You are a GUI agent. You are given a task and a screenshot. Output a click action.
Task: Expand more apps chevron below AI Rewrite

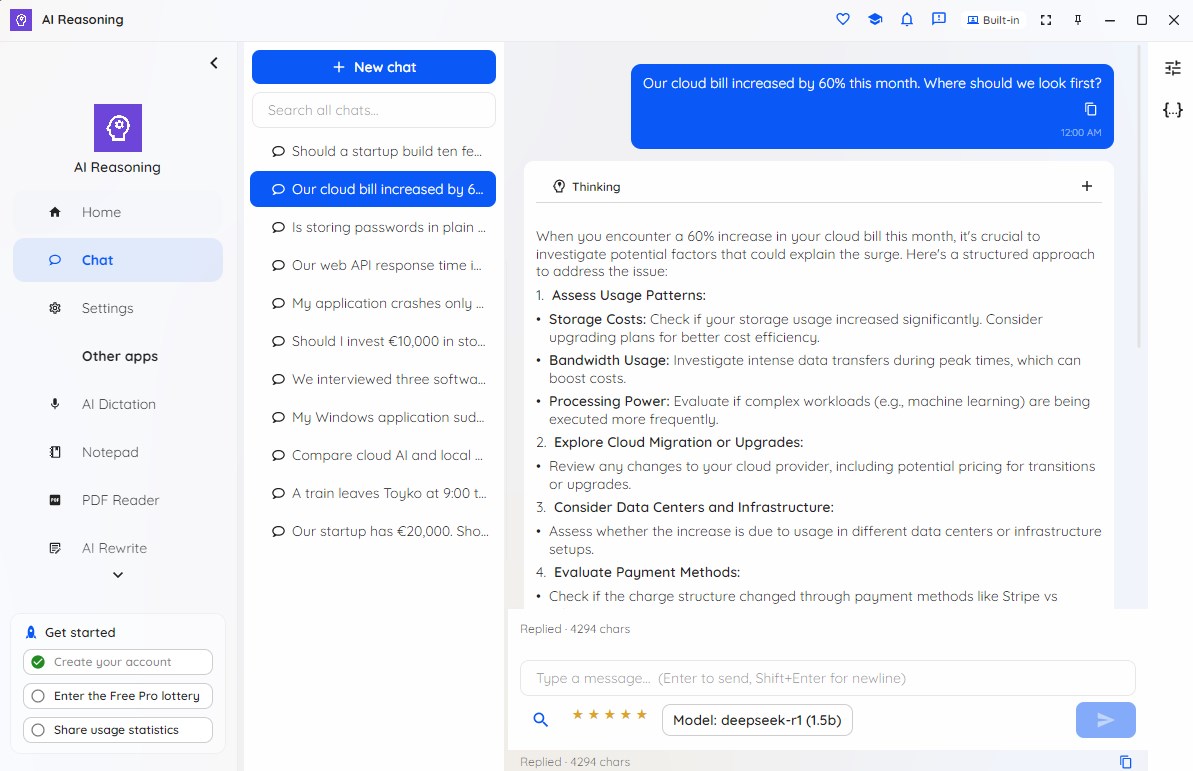pos(118,575)
